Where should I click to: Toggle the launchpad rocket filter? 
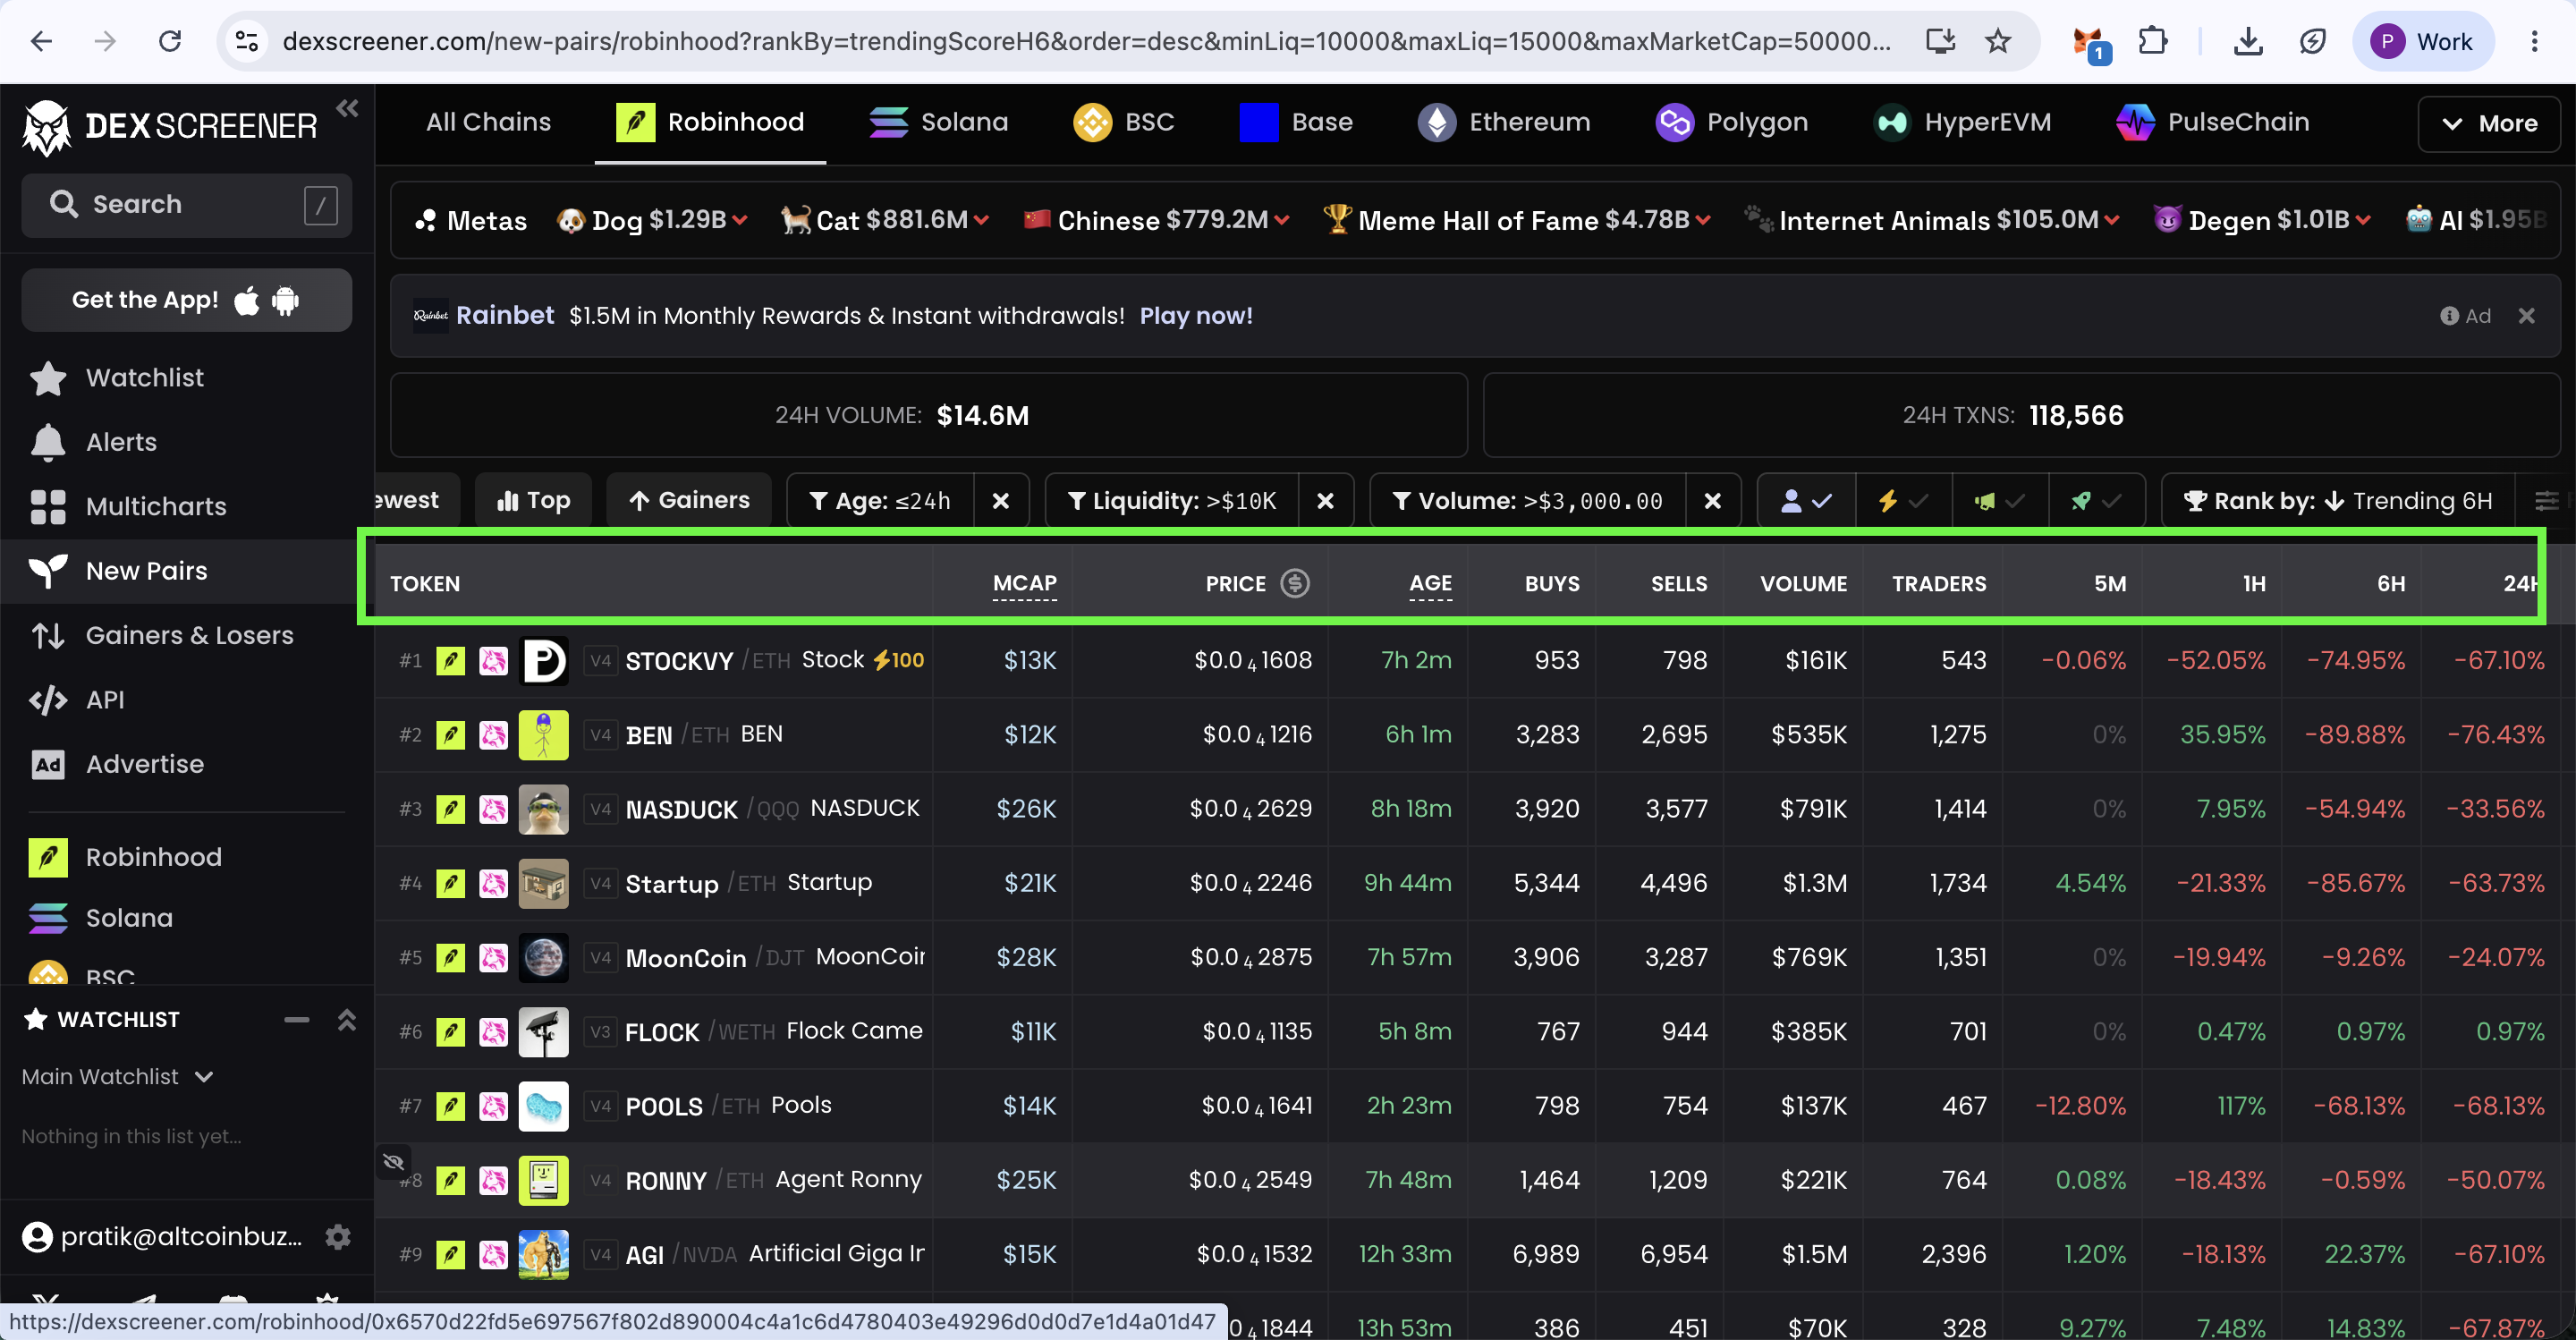(2095, 501)
